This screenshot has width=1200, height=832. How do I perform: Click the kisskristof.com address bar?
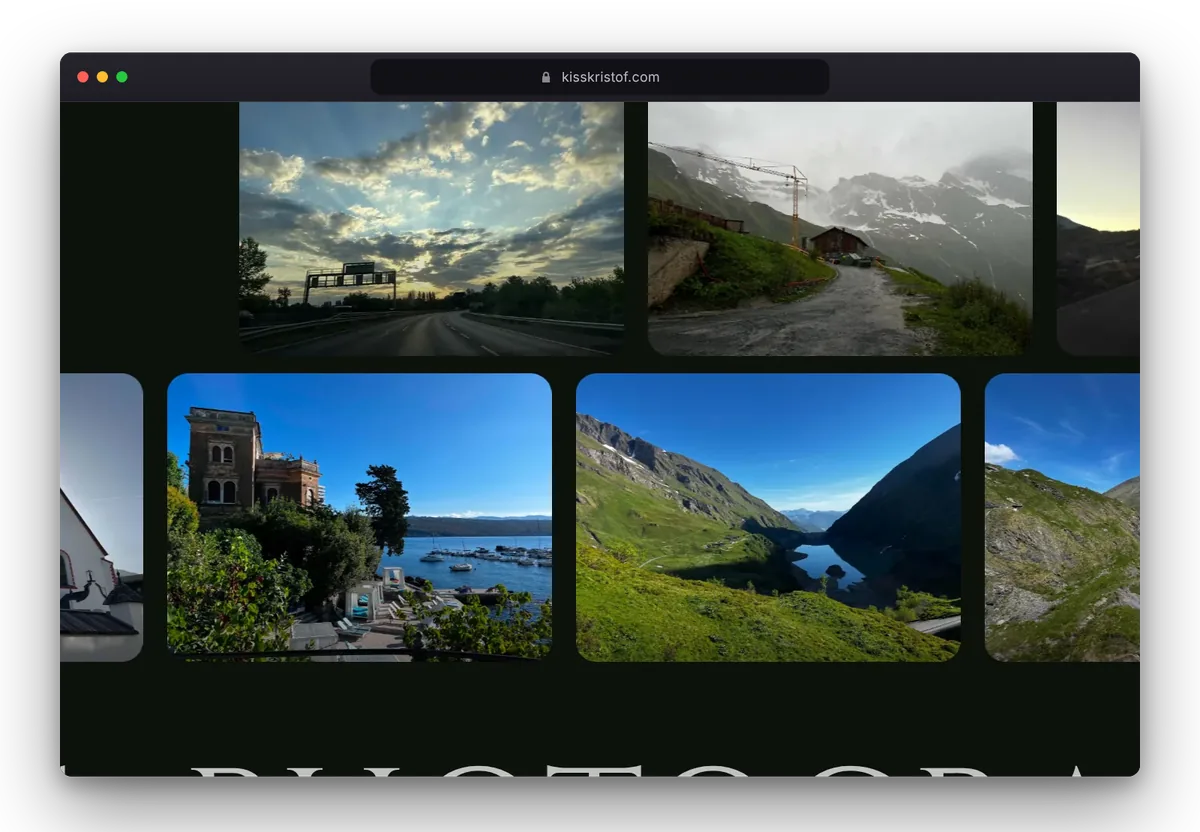pos(600,77)
